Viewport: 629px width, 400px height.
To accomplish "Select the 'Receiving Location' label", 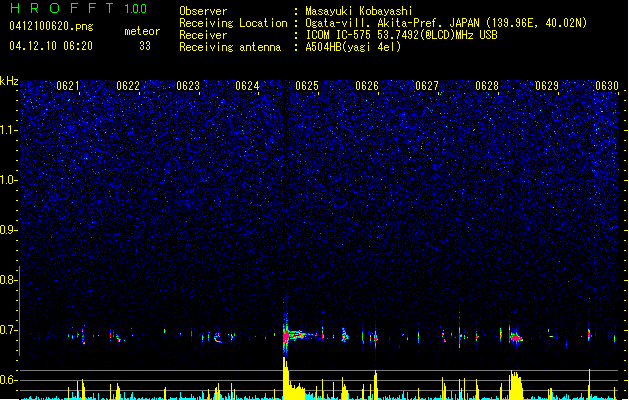I will tap(233, 23).
